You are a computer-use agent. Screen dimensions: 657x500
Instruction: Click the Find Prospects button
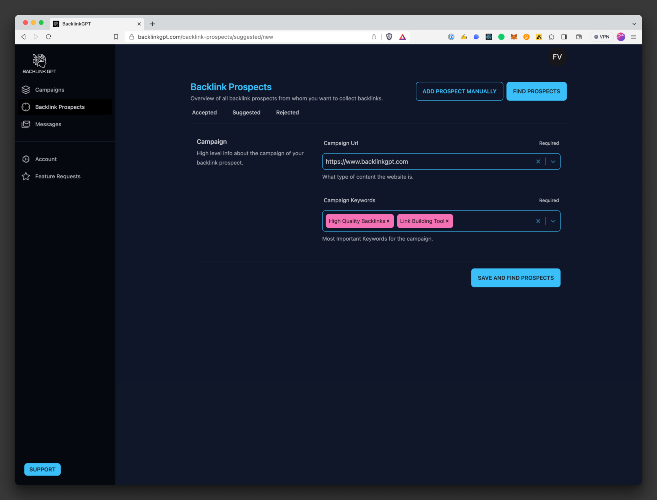tap(536, 91)
